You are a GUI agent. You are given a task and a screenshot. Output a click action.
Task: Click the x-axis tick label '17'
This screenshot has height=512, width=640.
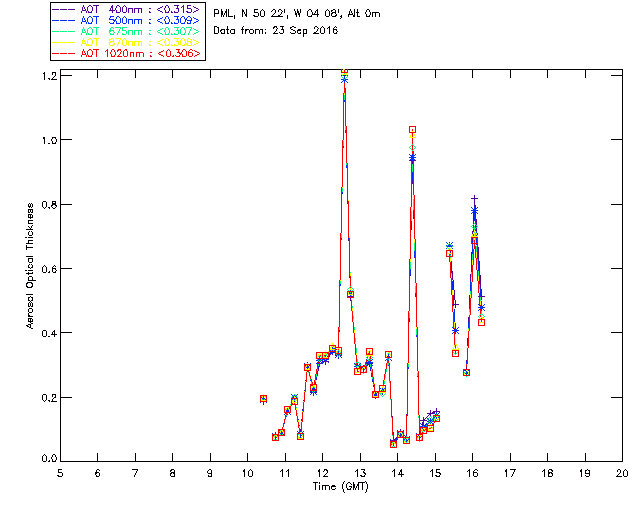pyautogui.click(x=510, y=473)
